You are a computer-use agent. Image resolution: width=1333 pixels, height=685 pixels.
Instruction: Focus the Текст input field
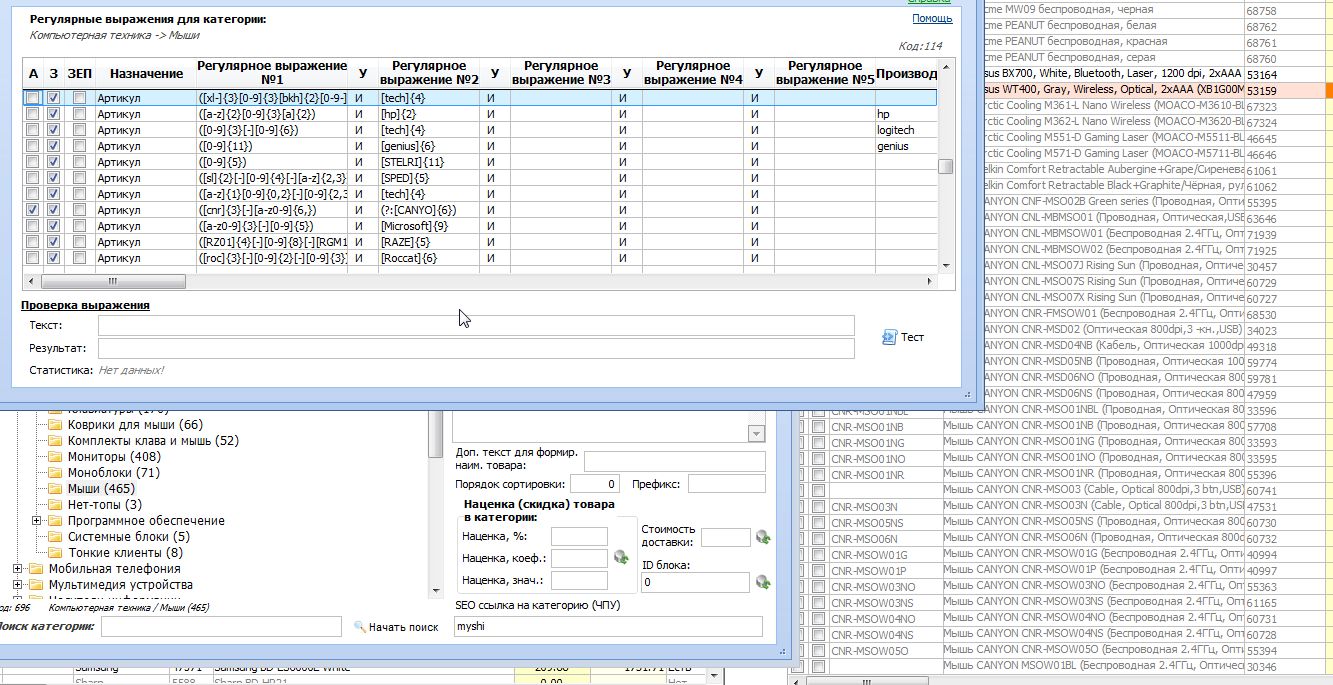pos(476,325)
